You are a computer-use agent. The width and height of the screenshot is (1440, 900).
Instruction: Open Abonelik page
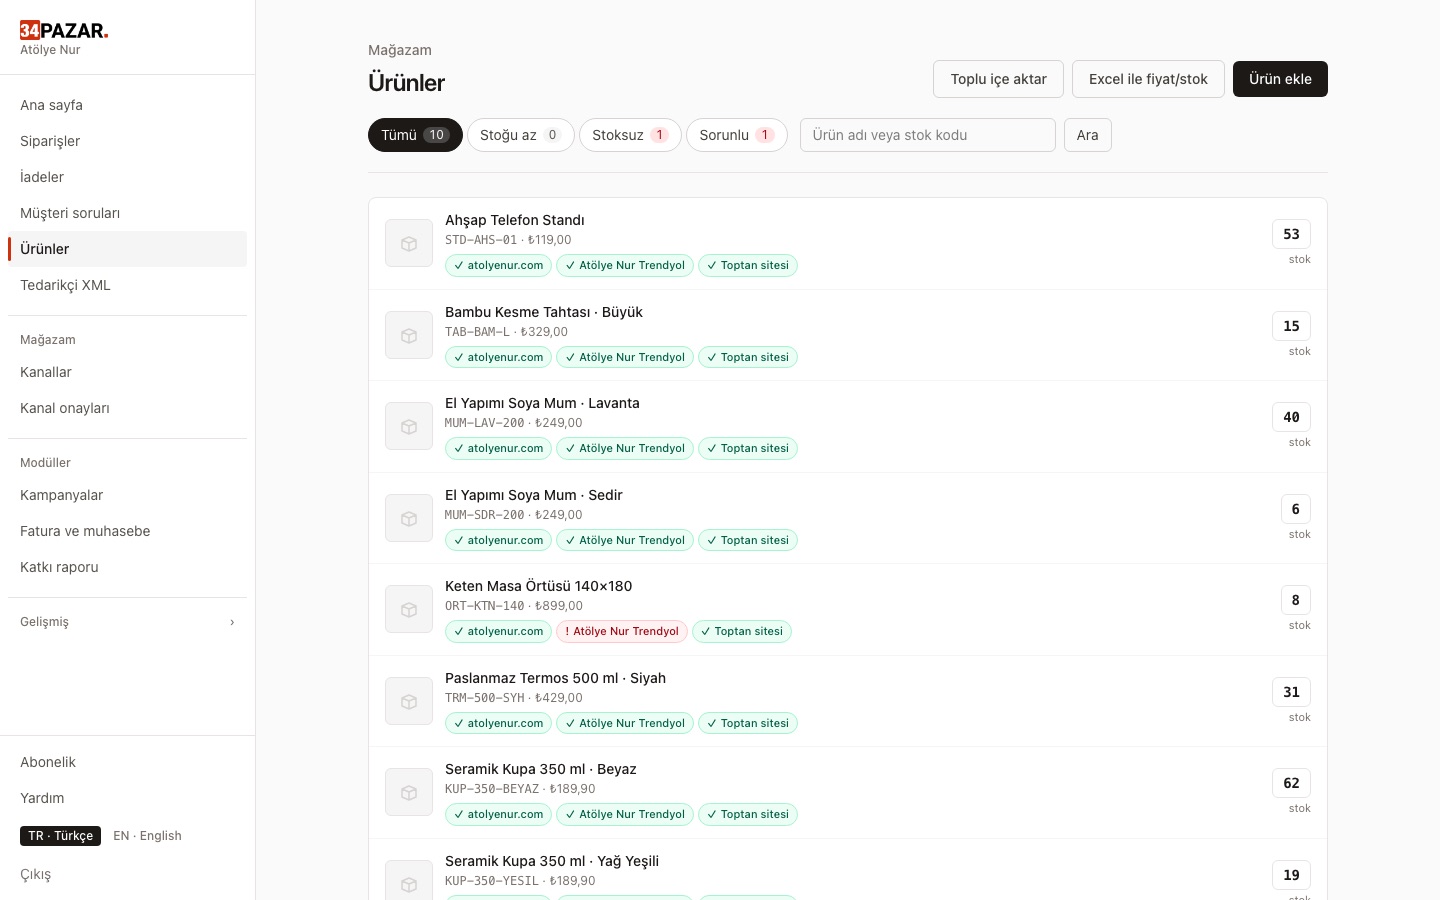point(127,762)
